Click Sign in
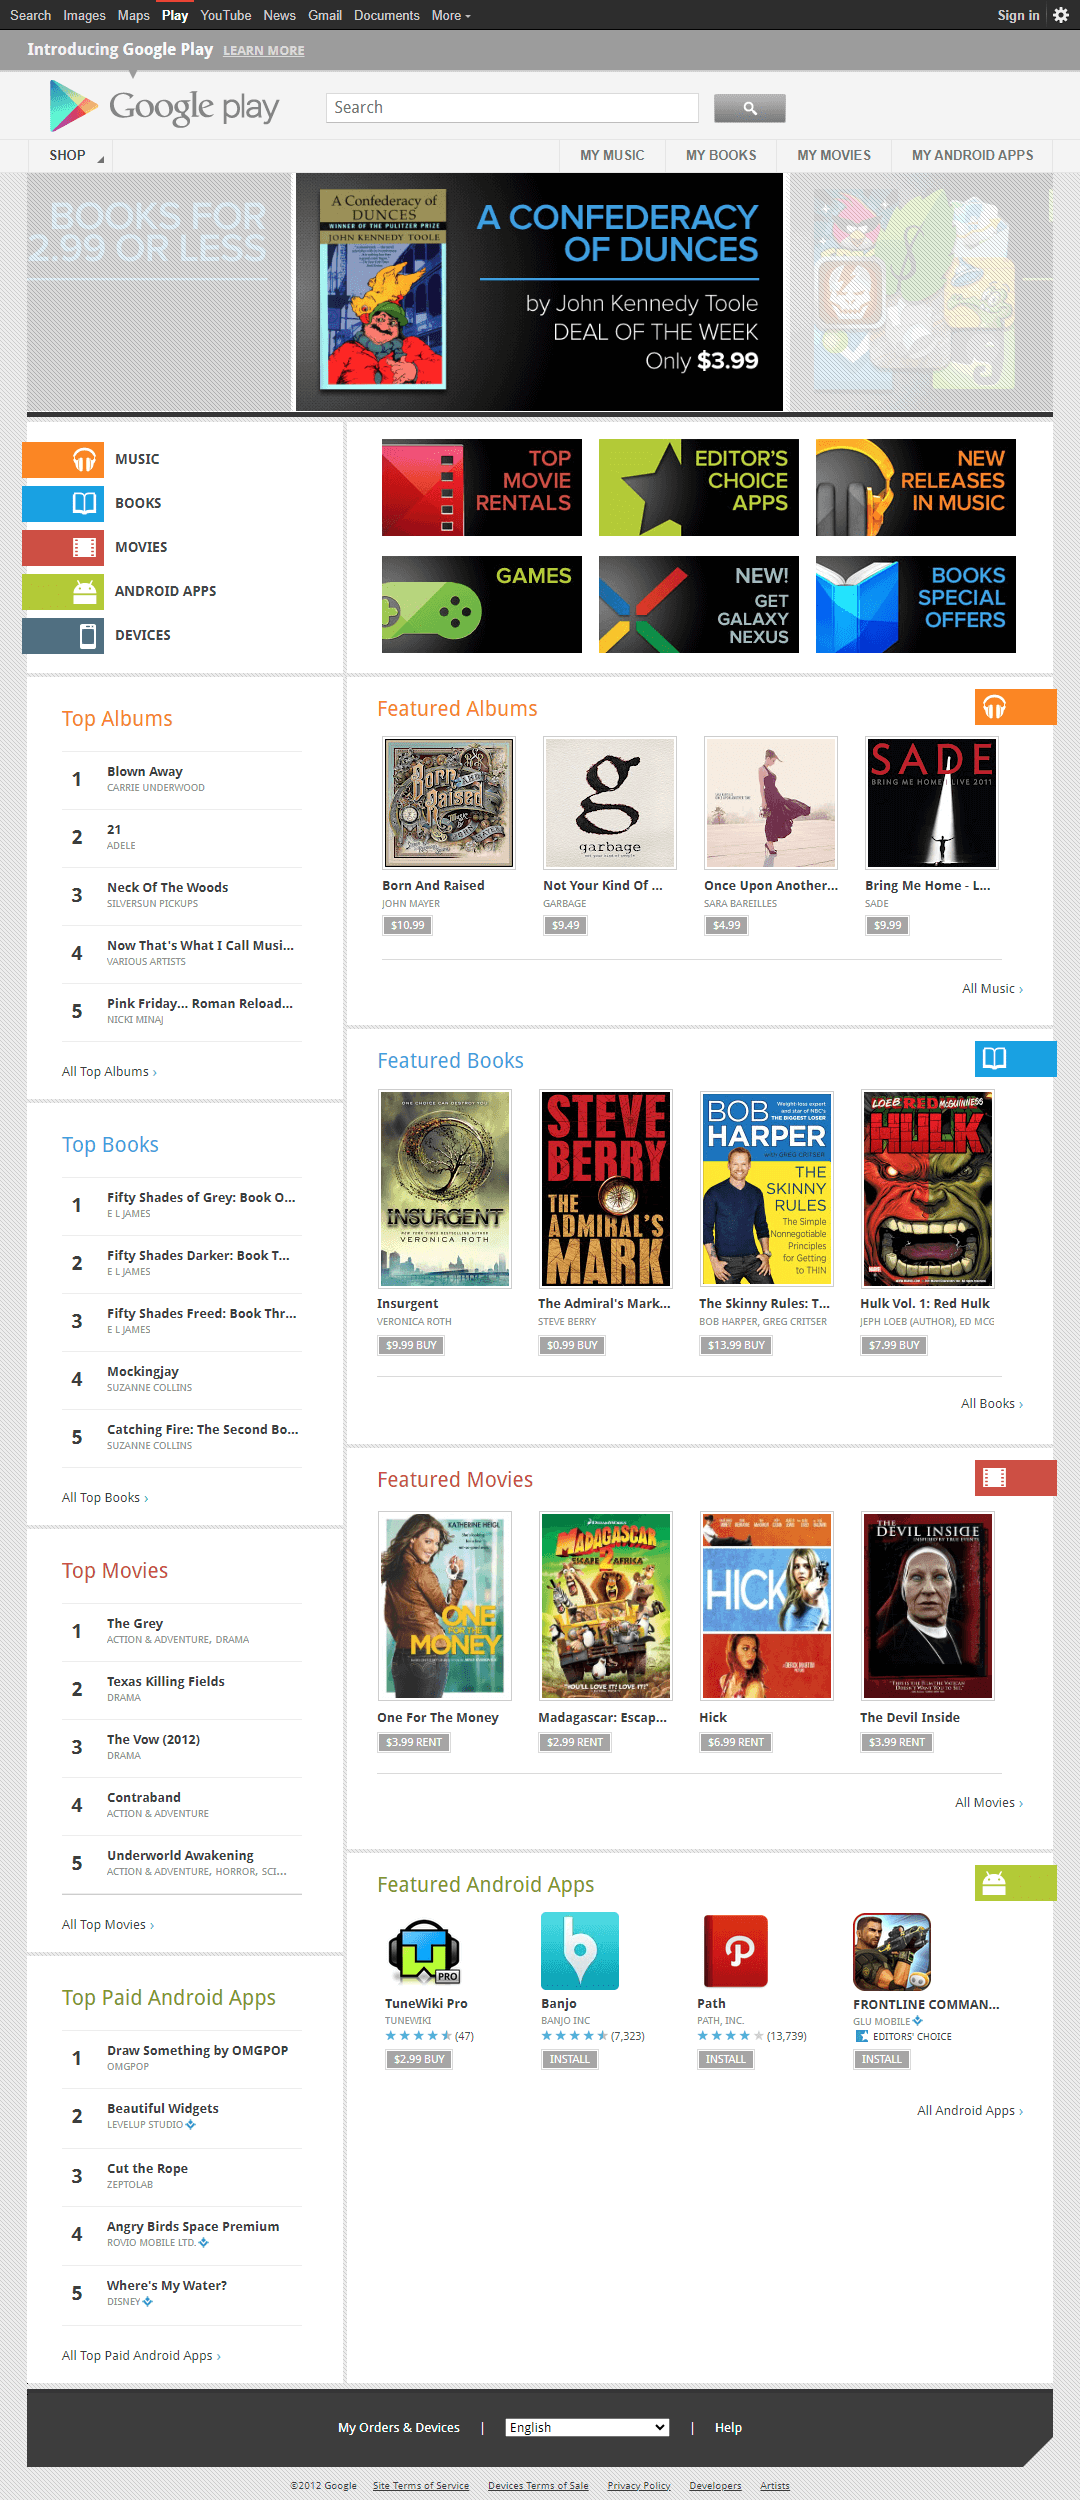This screenshot has height=2500, width=1080. 1018,15
